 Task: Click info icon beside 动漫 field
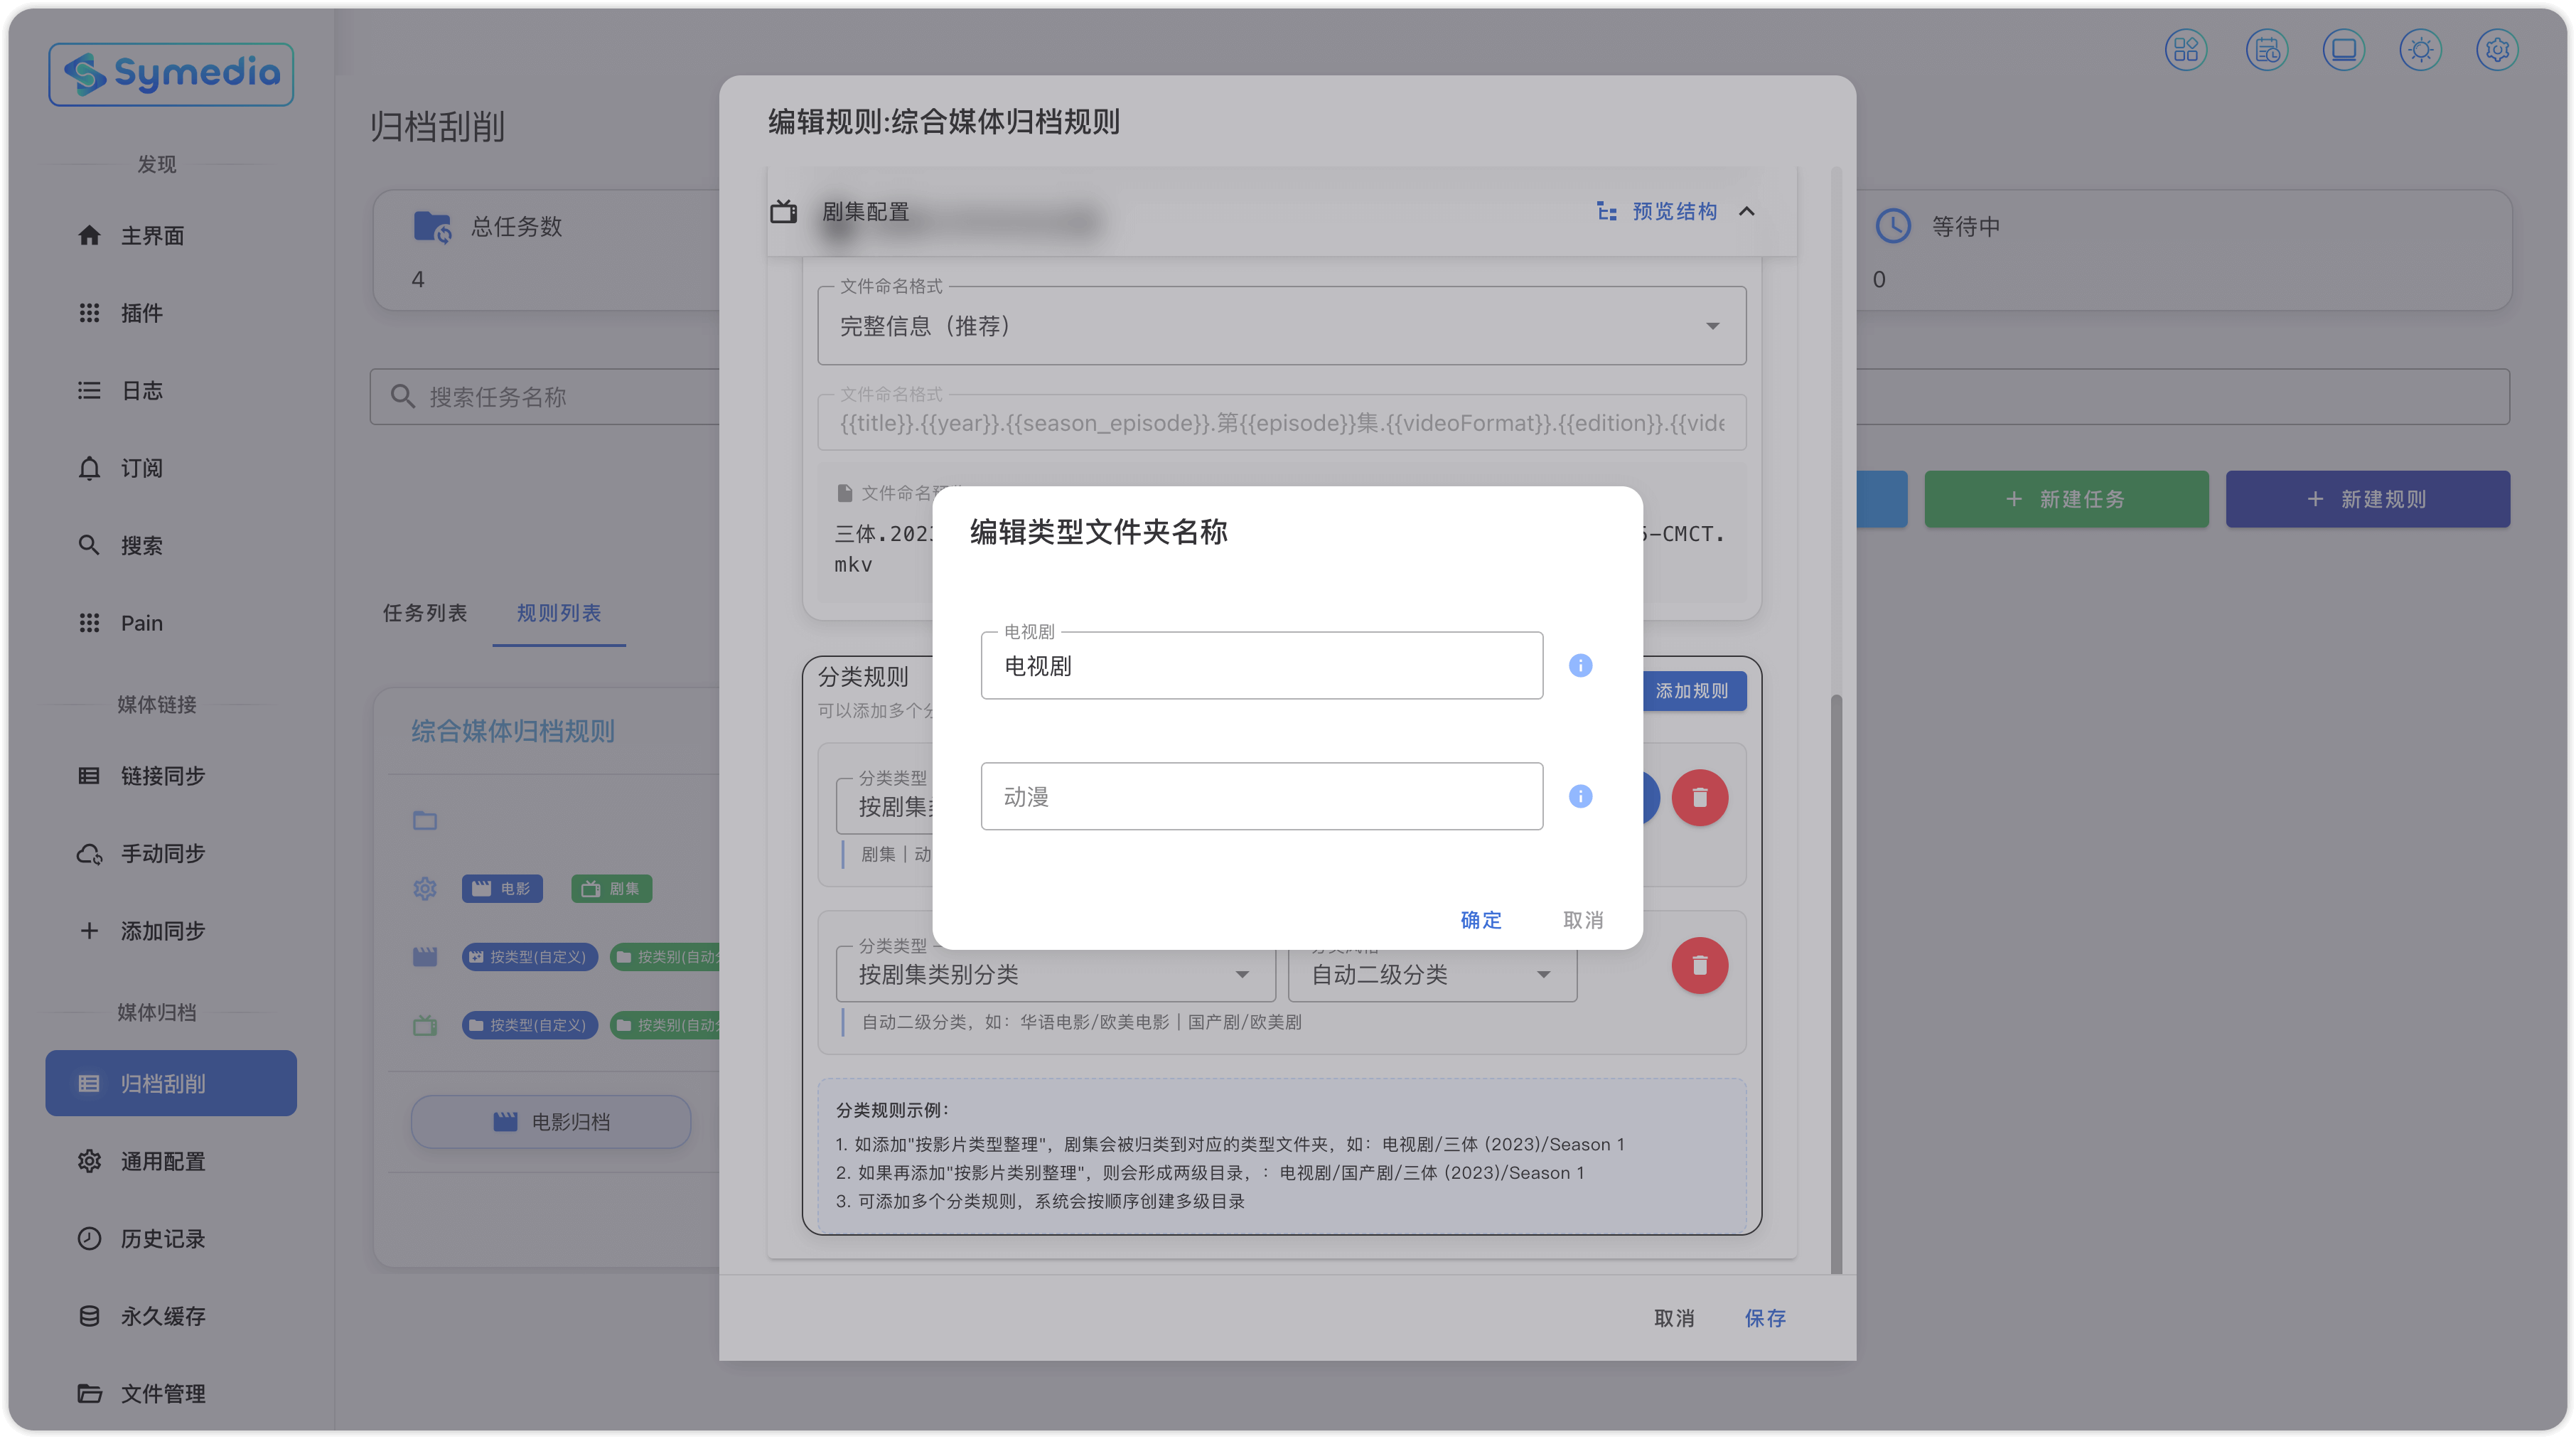point(1580,796)
